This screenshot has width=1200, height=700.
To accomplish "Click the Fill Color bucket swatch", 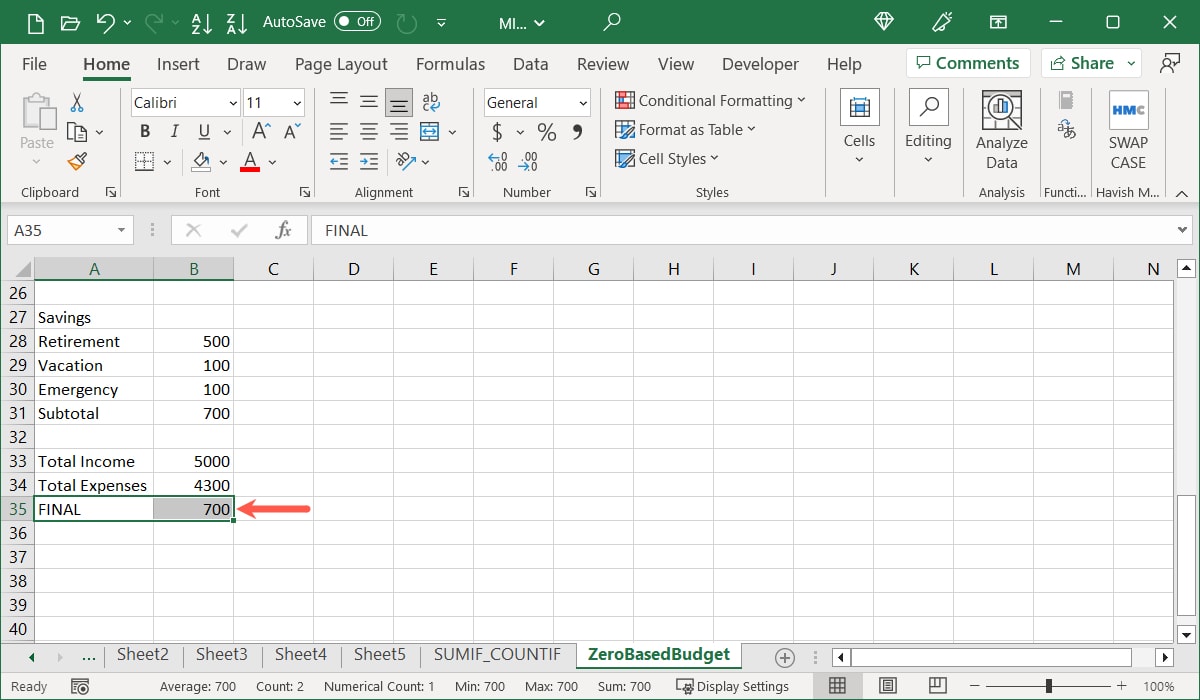I will click(x=201, y=161).
